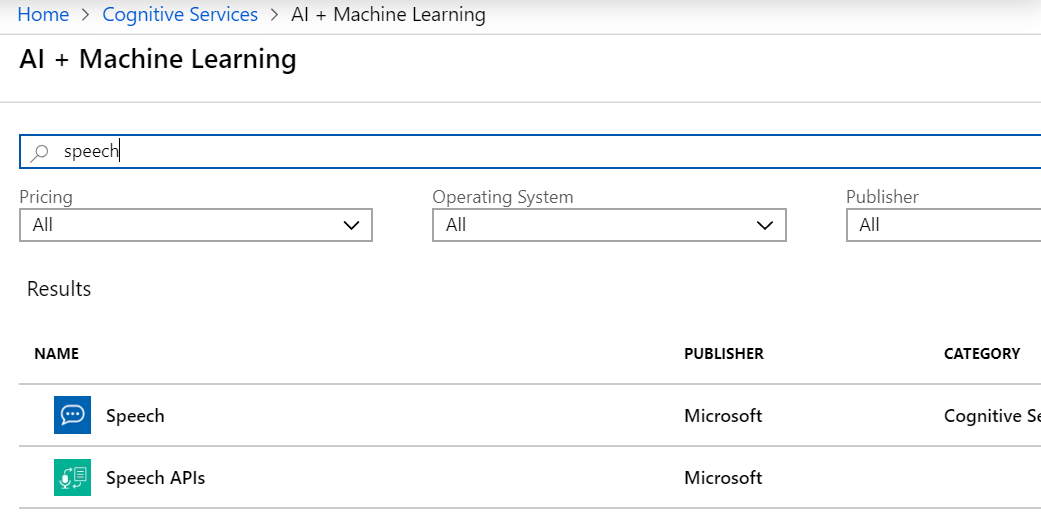Click the CATEGORY column header

click(x=981, y=353)
